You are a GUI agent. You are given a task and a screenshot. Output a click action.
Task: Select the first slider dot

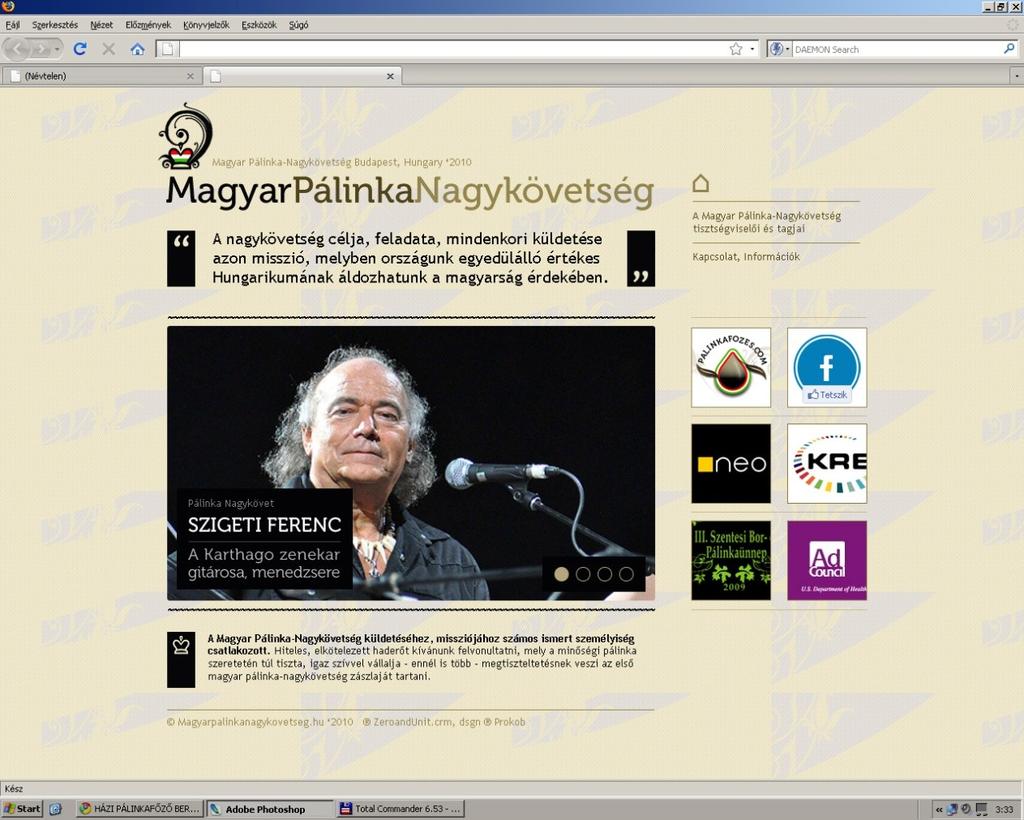click(x=562, y=574)
